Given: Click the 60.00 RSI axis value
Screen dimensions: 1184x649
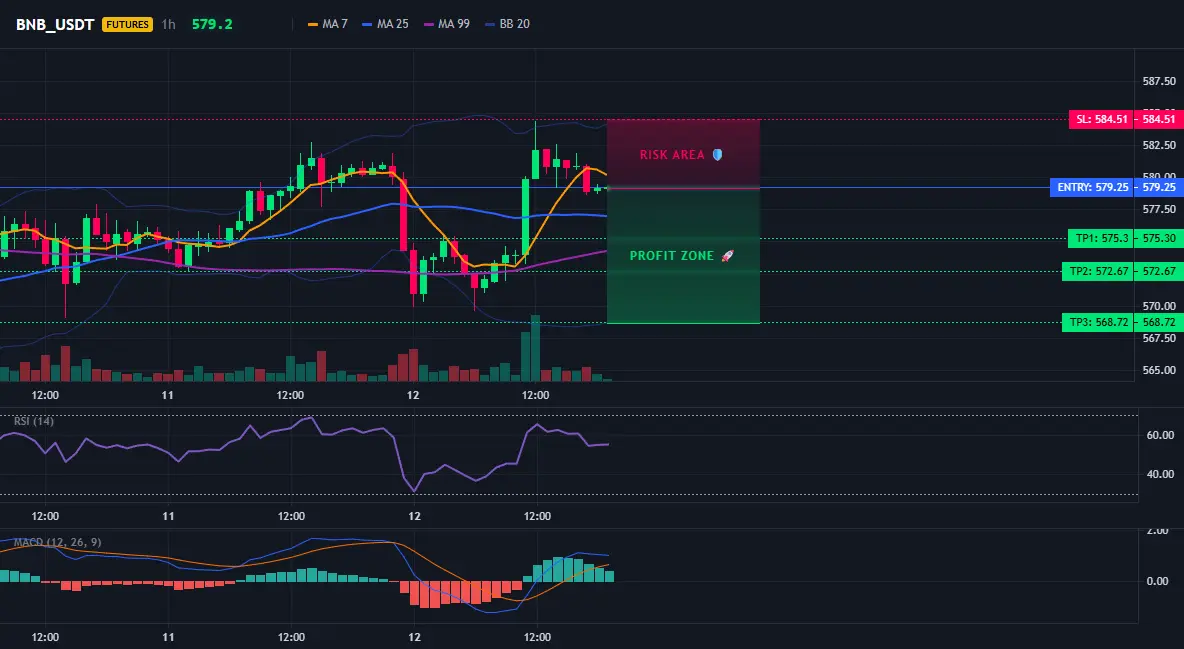Looking at the screenshot, I should coord(1161,435).
